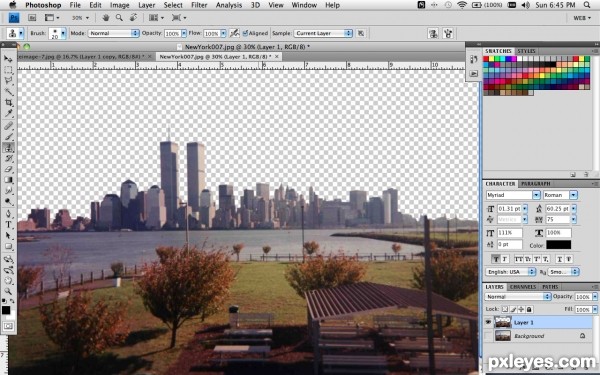
Task: Toggle the Aligned checkbox
Action: (x=245, y=33)
